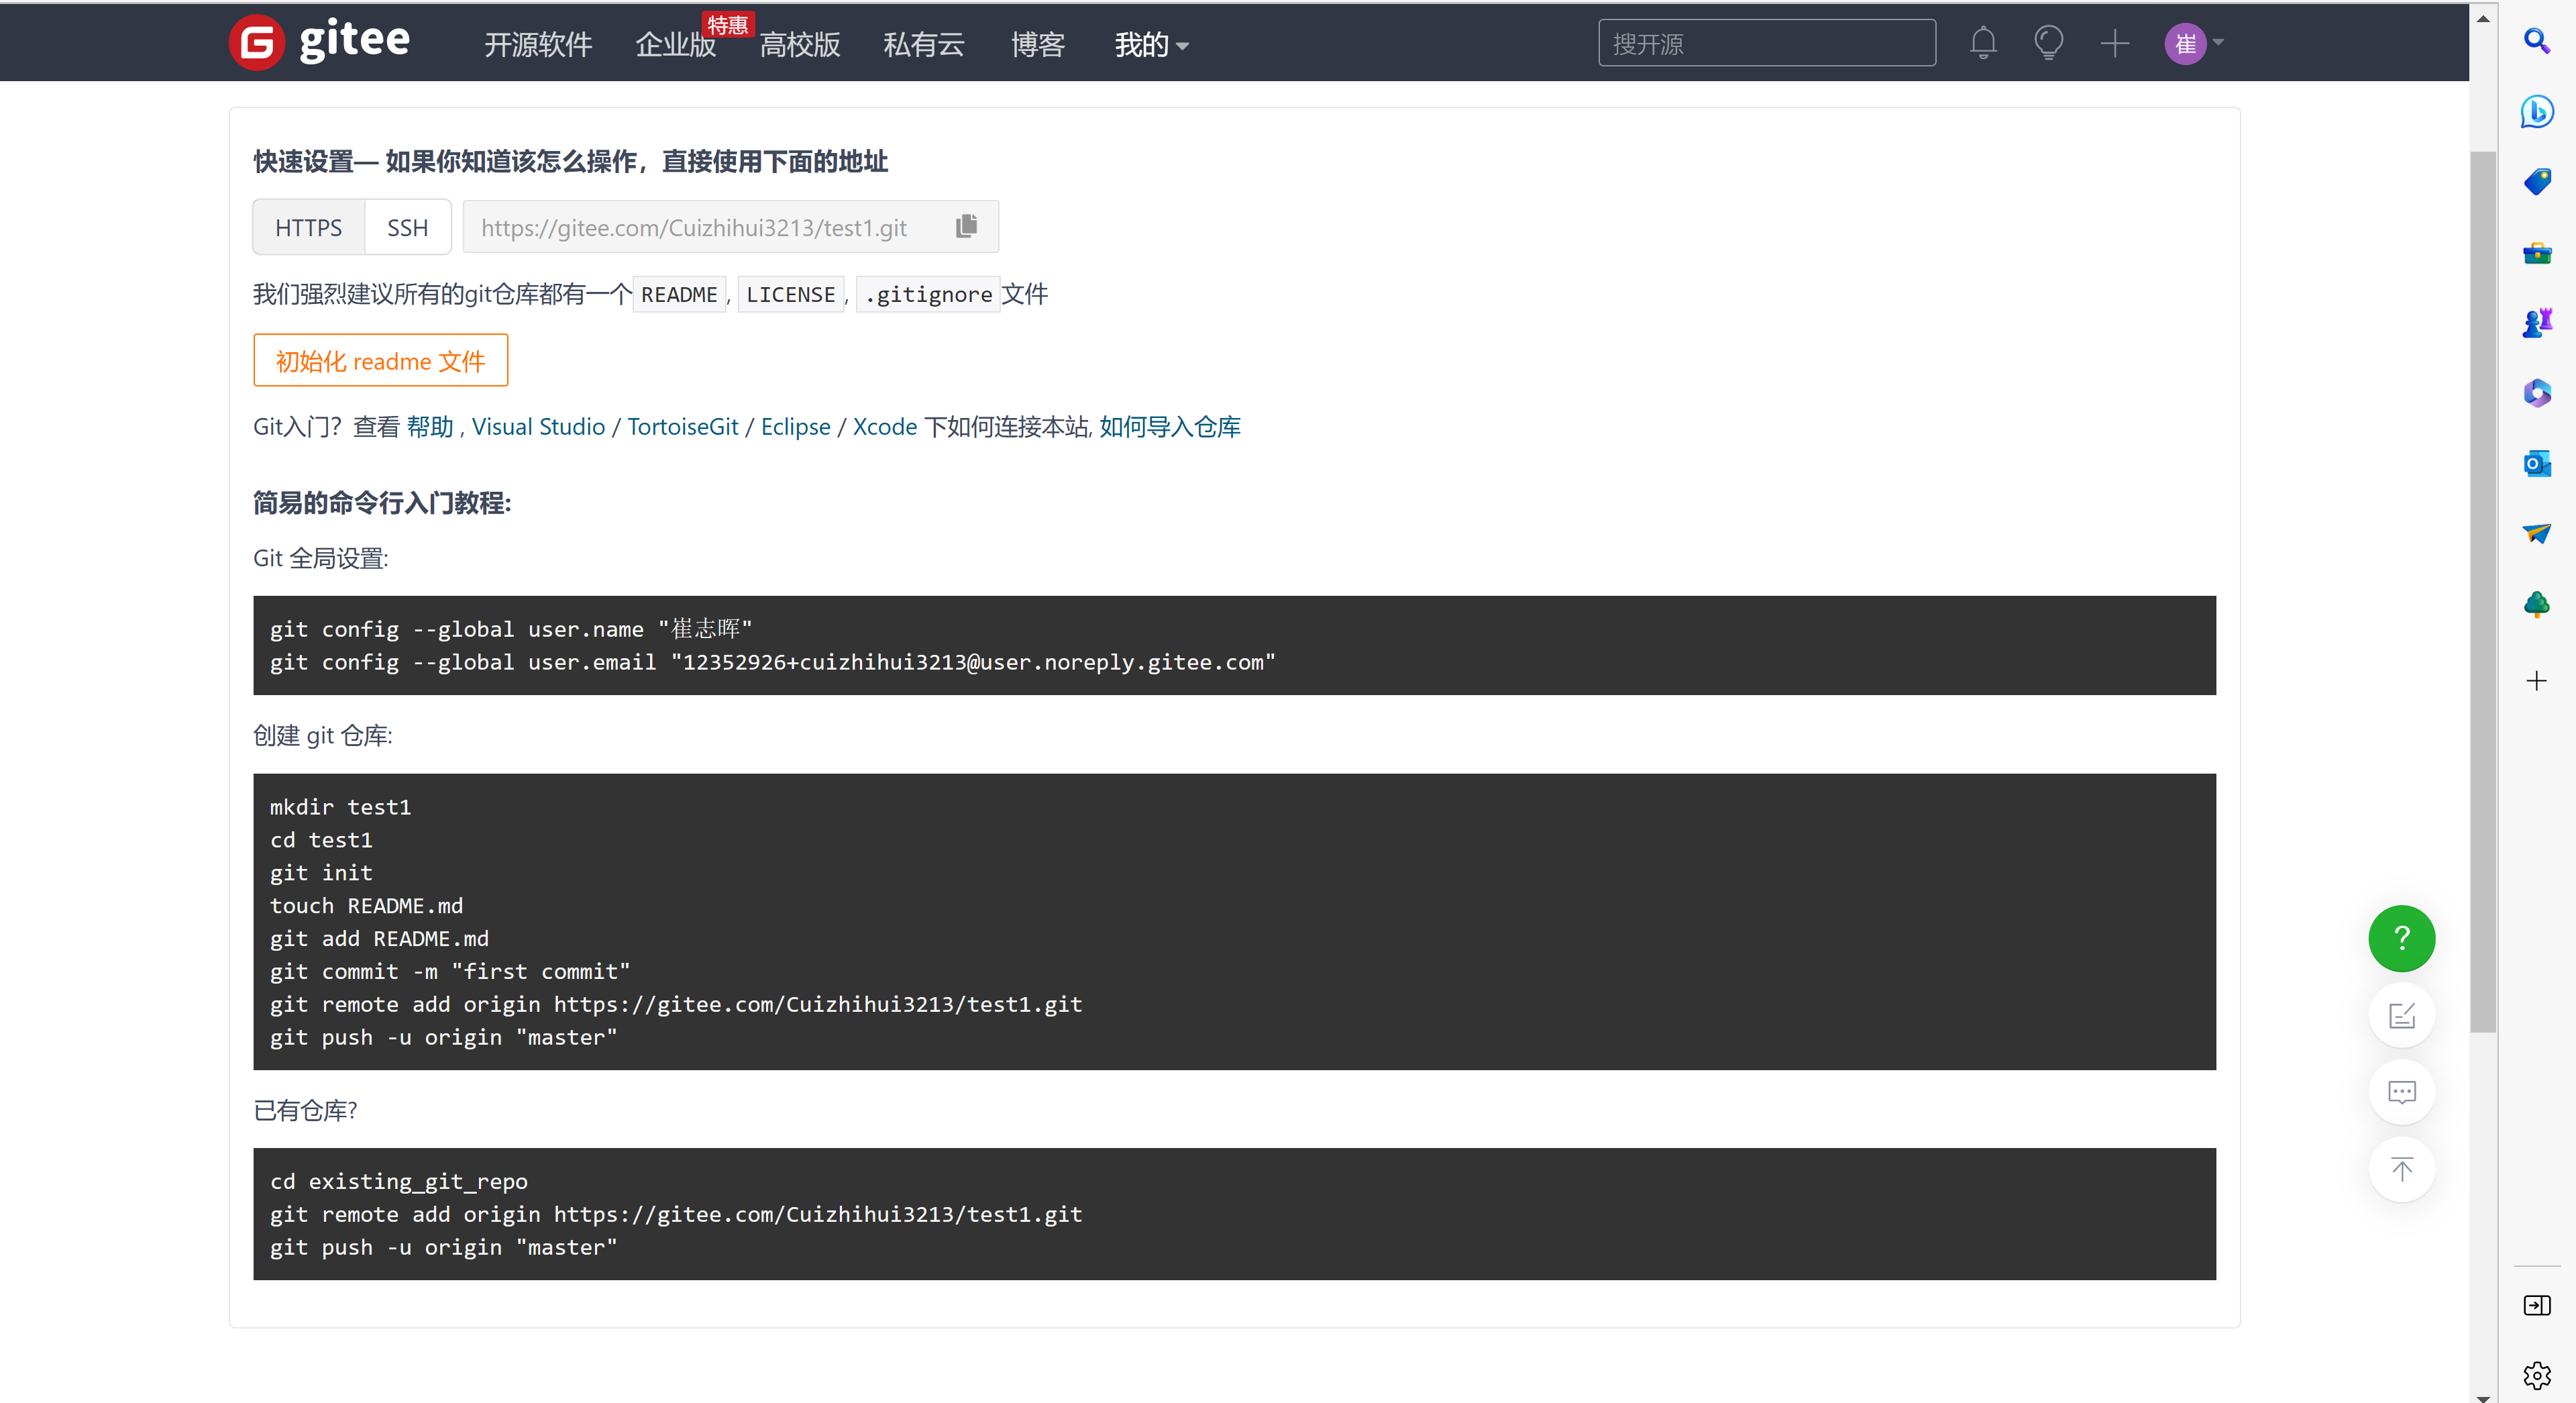2576x1403 pixels.
Task: Click the gitee wordmark text
Action: 355,41
